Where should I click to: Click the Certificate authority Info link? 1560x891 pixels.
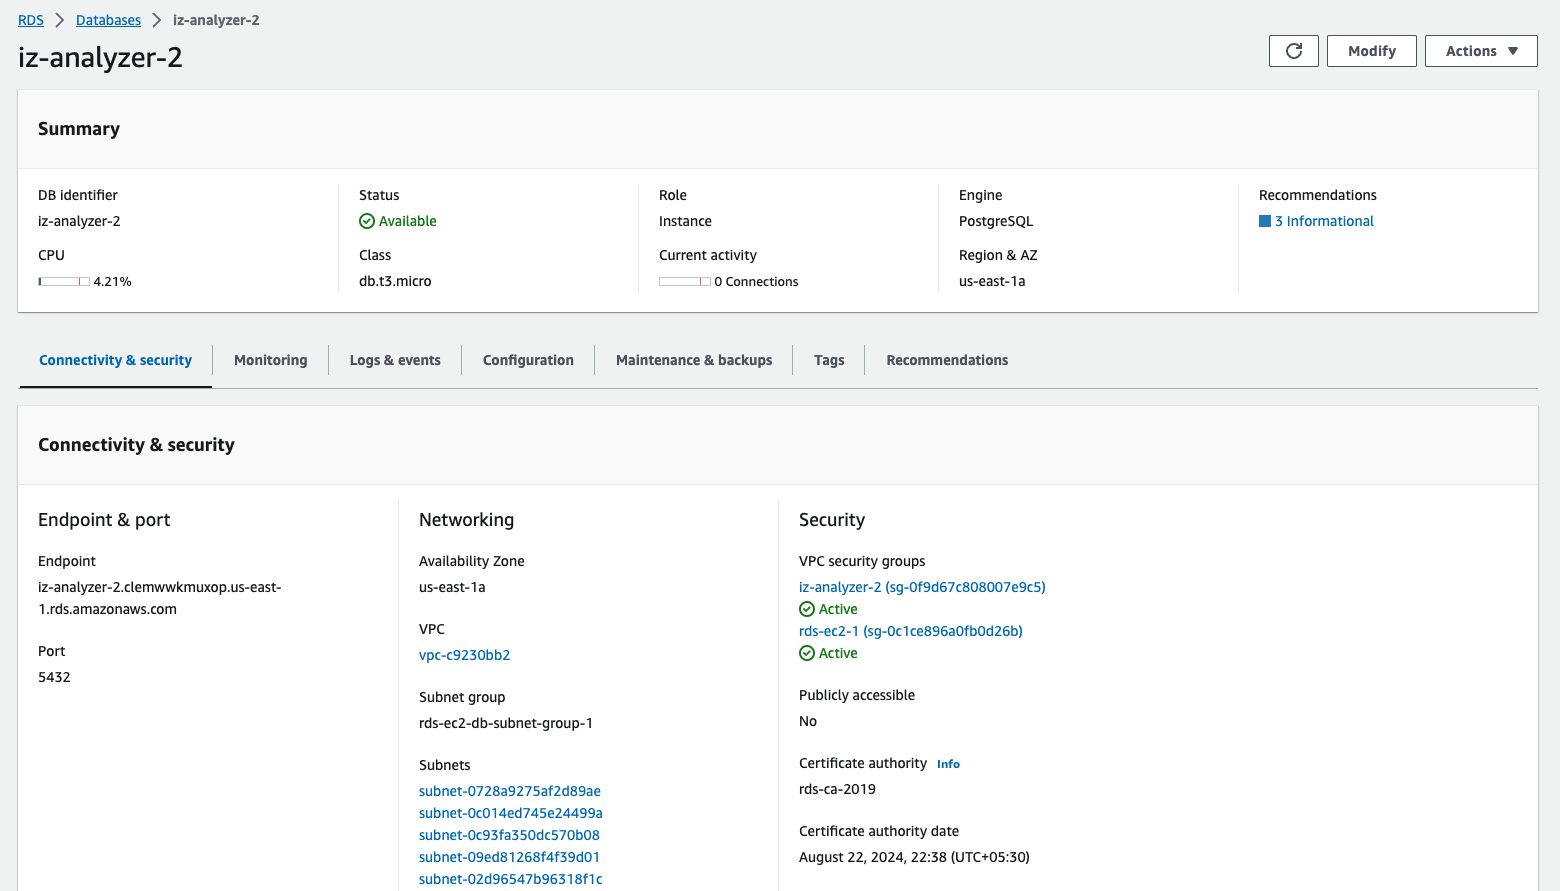(948, 764)
